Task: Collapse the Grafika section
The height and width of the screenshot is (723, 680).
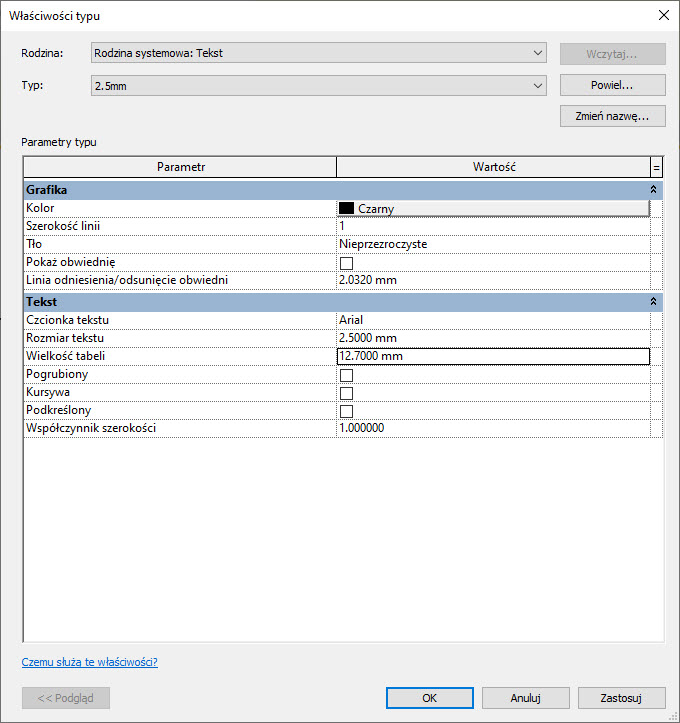Action: click(654, 189)
